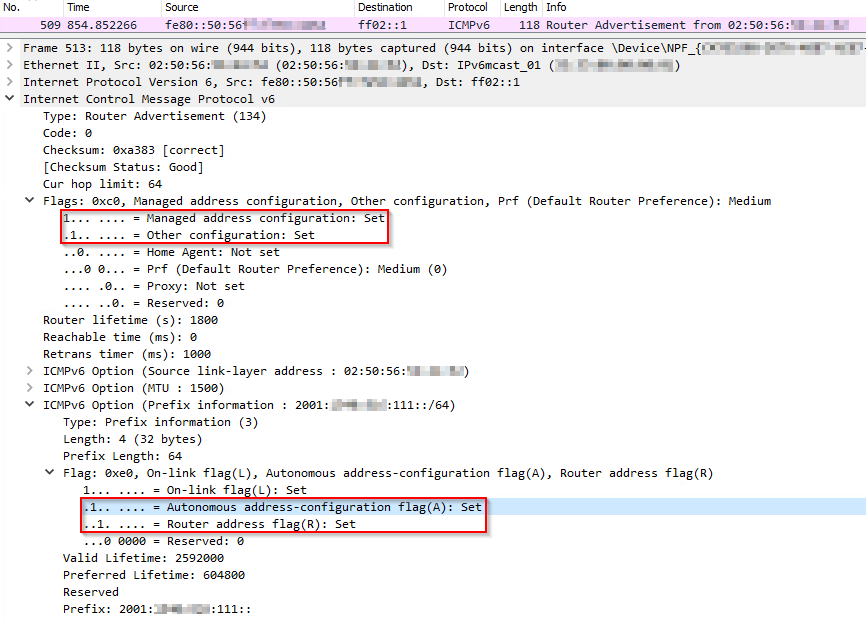Expand the ICMPv6 MTU option
Image resolution: width=866 pixels, height=621 pixels.
pyautogui.click(x=30, y=388)
